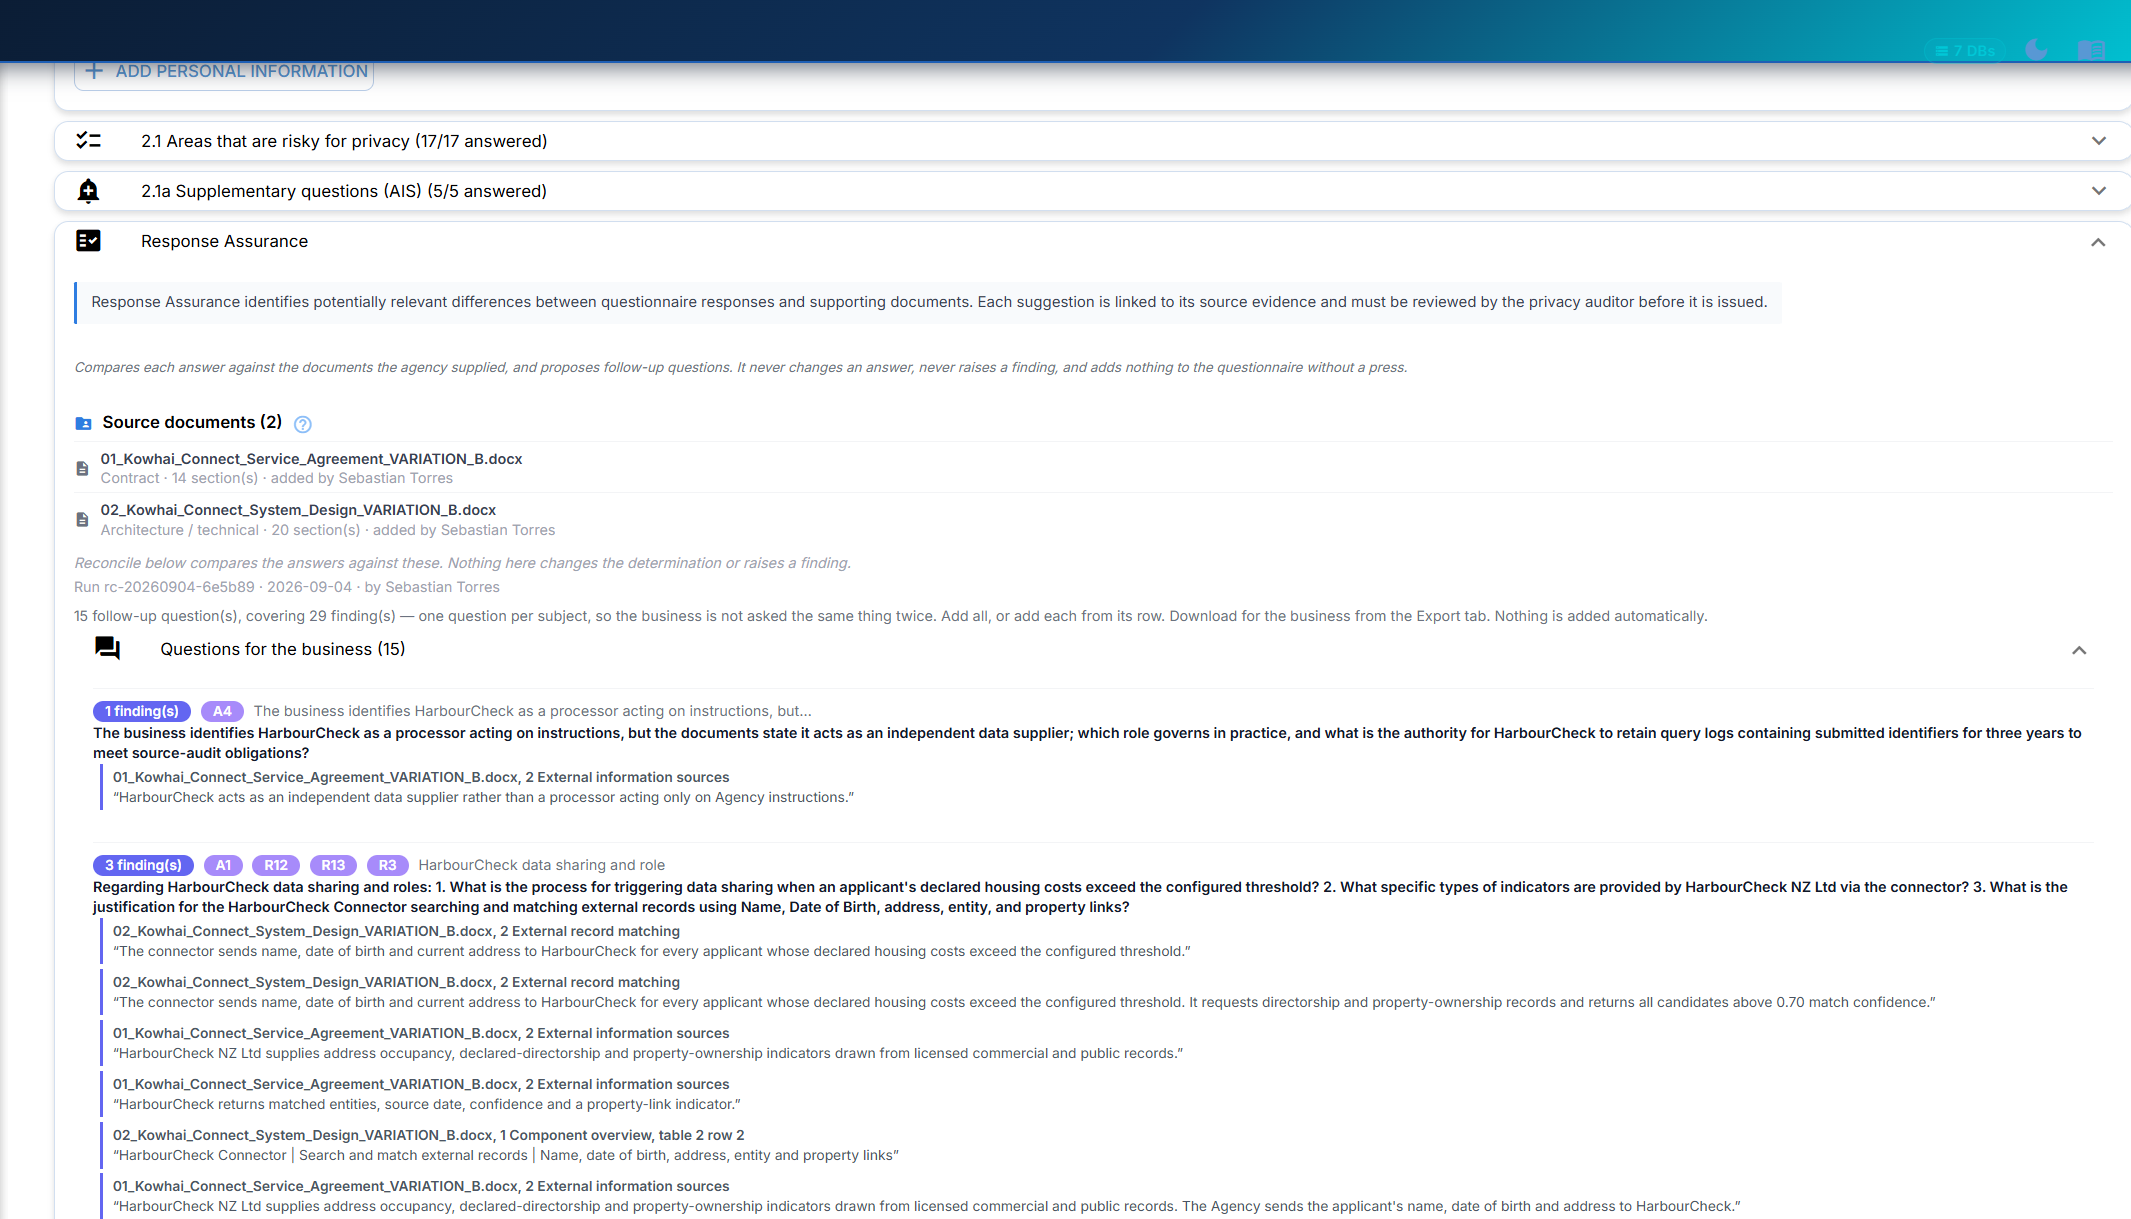Collapse Questions for the business chevron
This screenshot has height=1219, width=2131.
pos(2079,650)
